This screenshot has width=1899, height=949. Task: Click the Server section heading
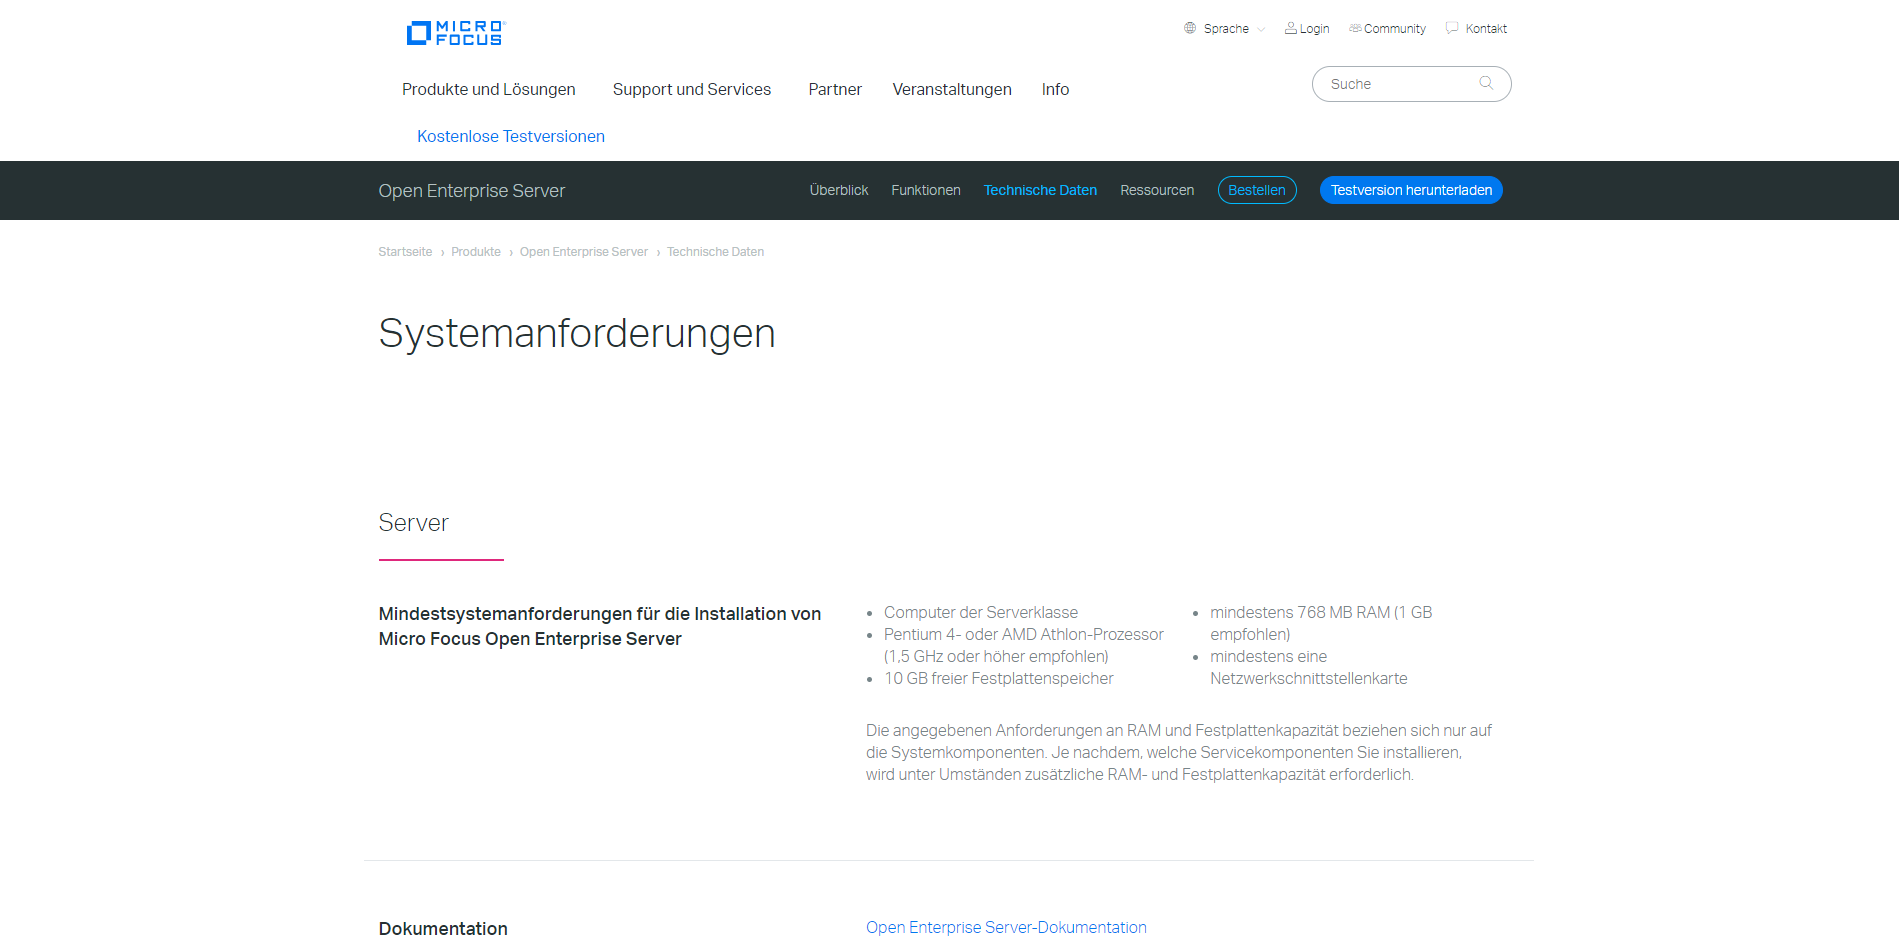click(x=413, y=523)
